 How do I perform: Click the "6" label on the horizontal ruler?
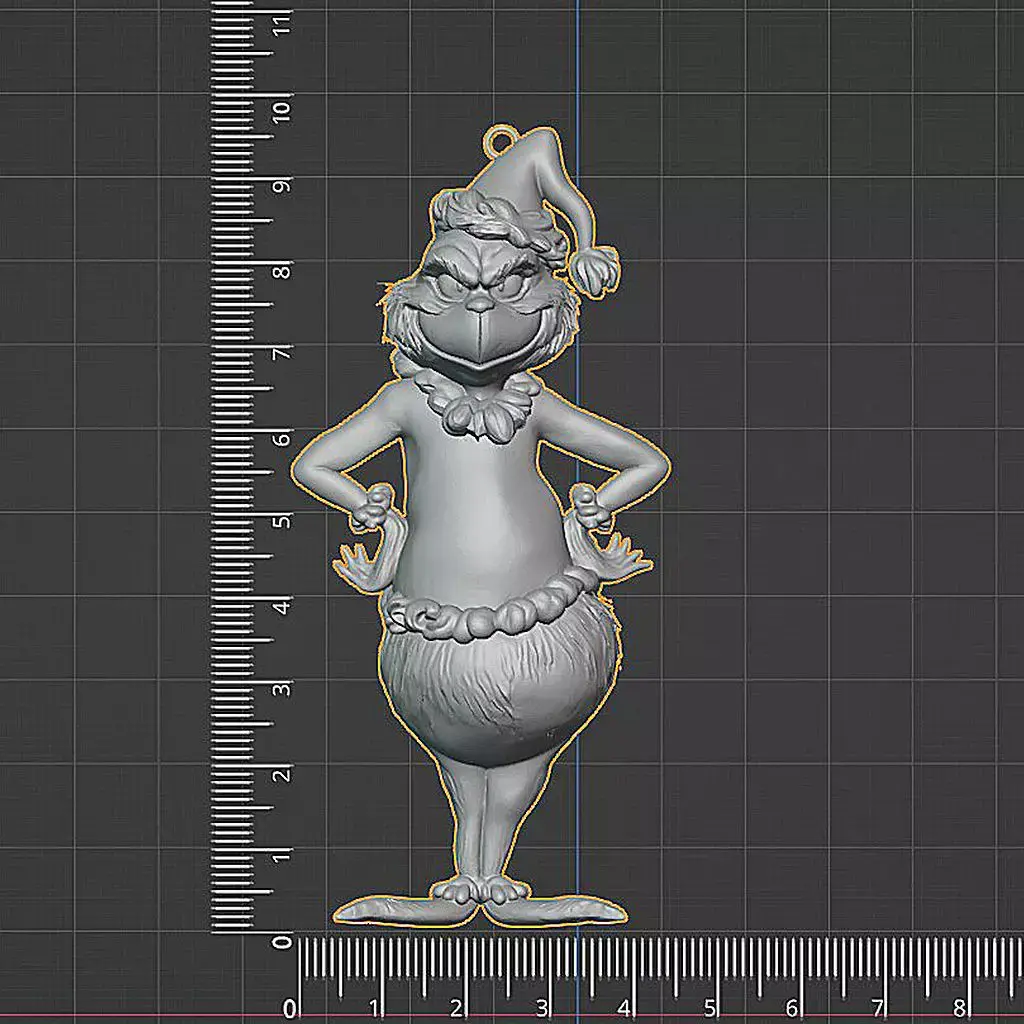point(792,1008)
